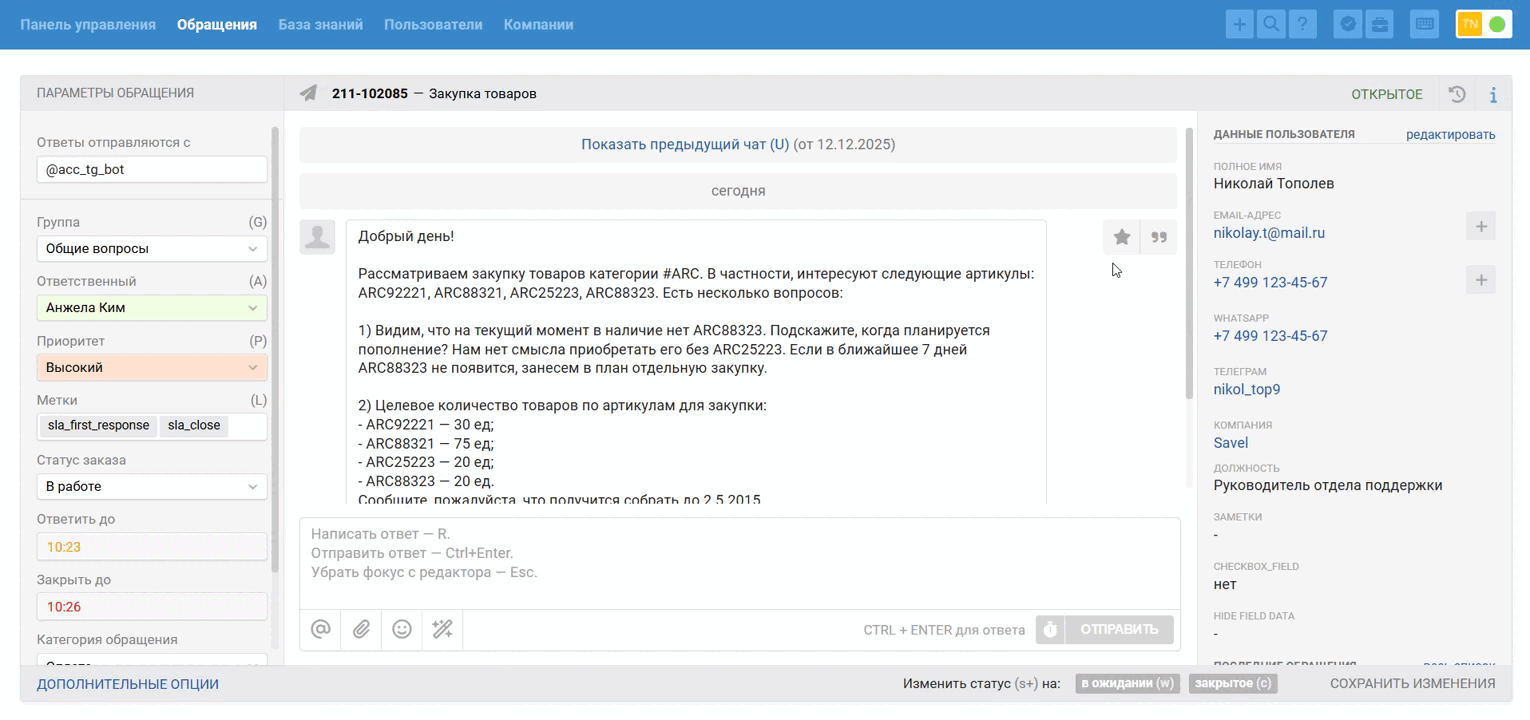The height and width of the screenshot is (720, 1530).
Task: Click the briefcase icon in header
Action: [1380, 25]
